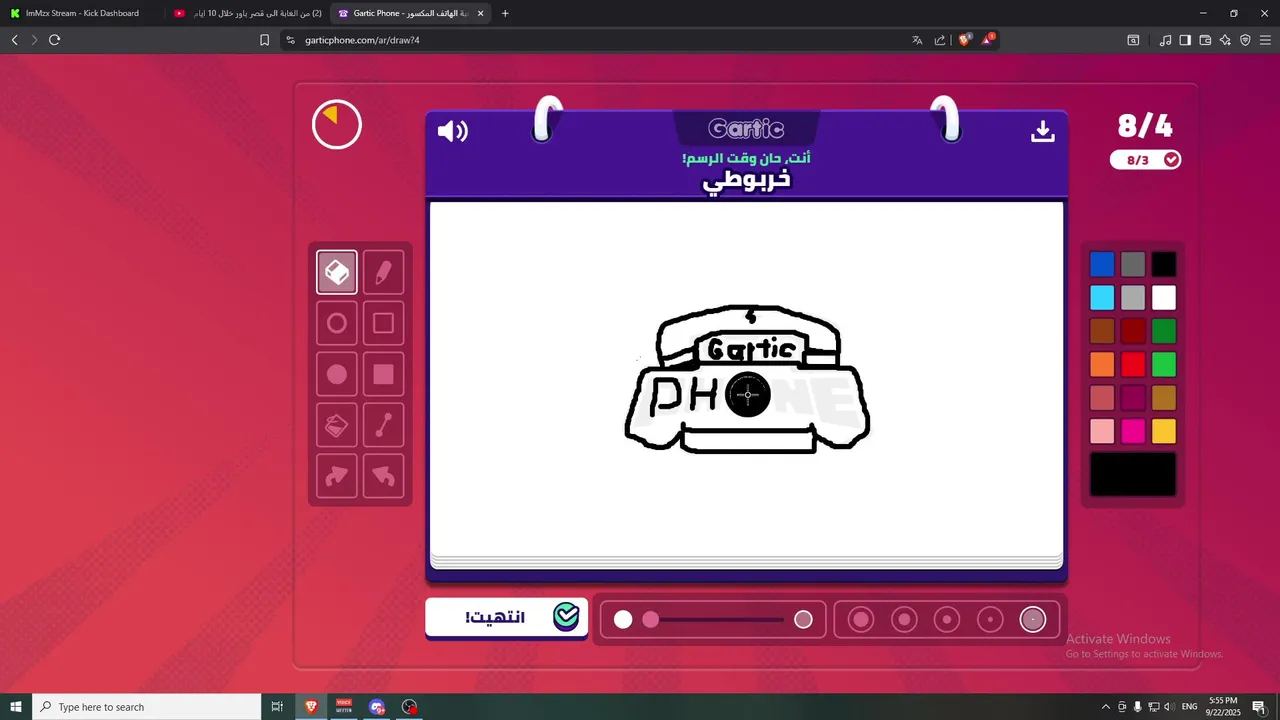The image size is (1280, 720).
Task: Select the thinnest brush size option
Action: tap(1033, 620)
